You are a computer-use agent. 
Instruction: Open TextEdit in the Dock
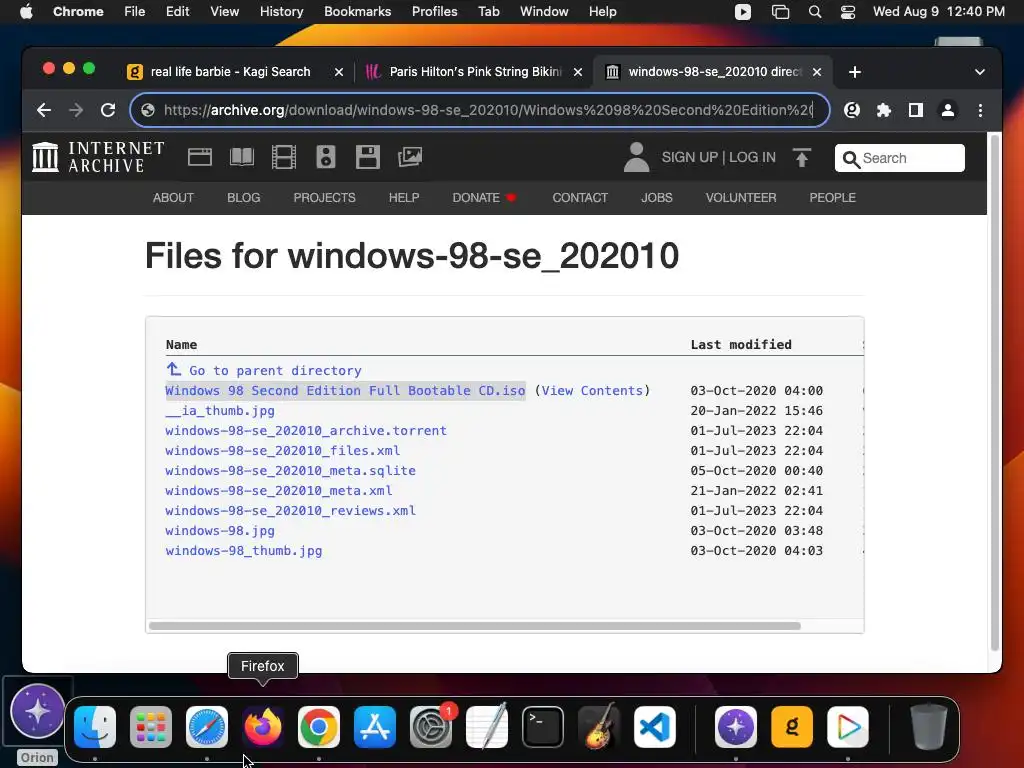[487, 727]
